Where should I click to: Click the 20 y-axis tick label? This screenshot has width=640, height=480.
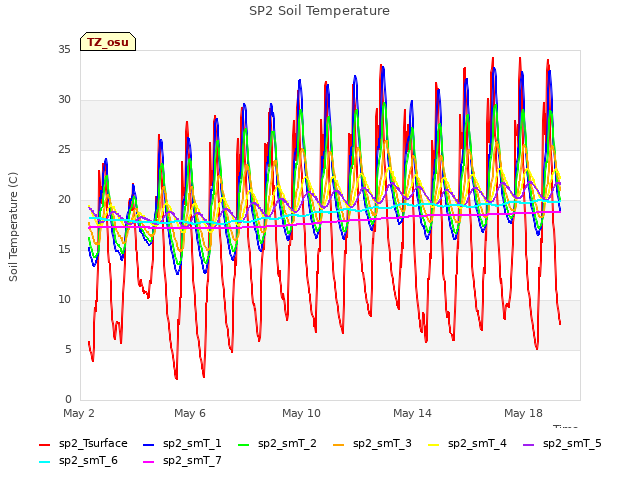pyautogui.click(x=64, y=200)
